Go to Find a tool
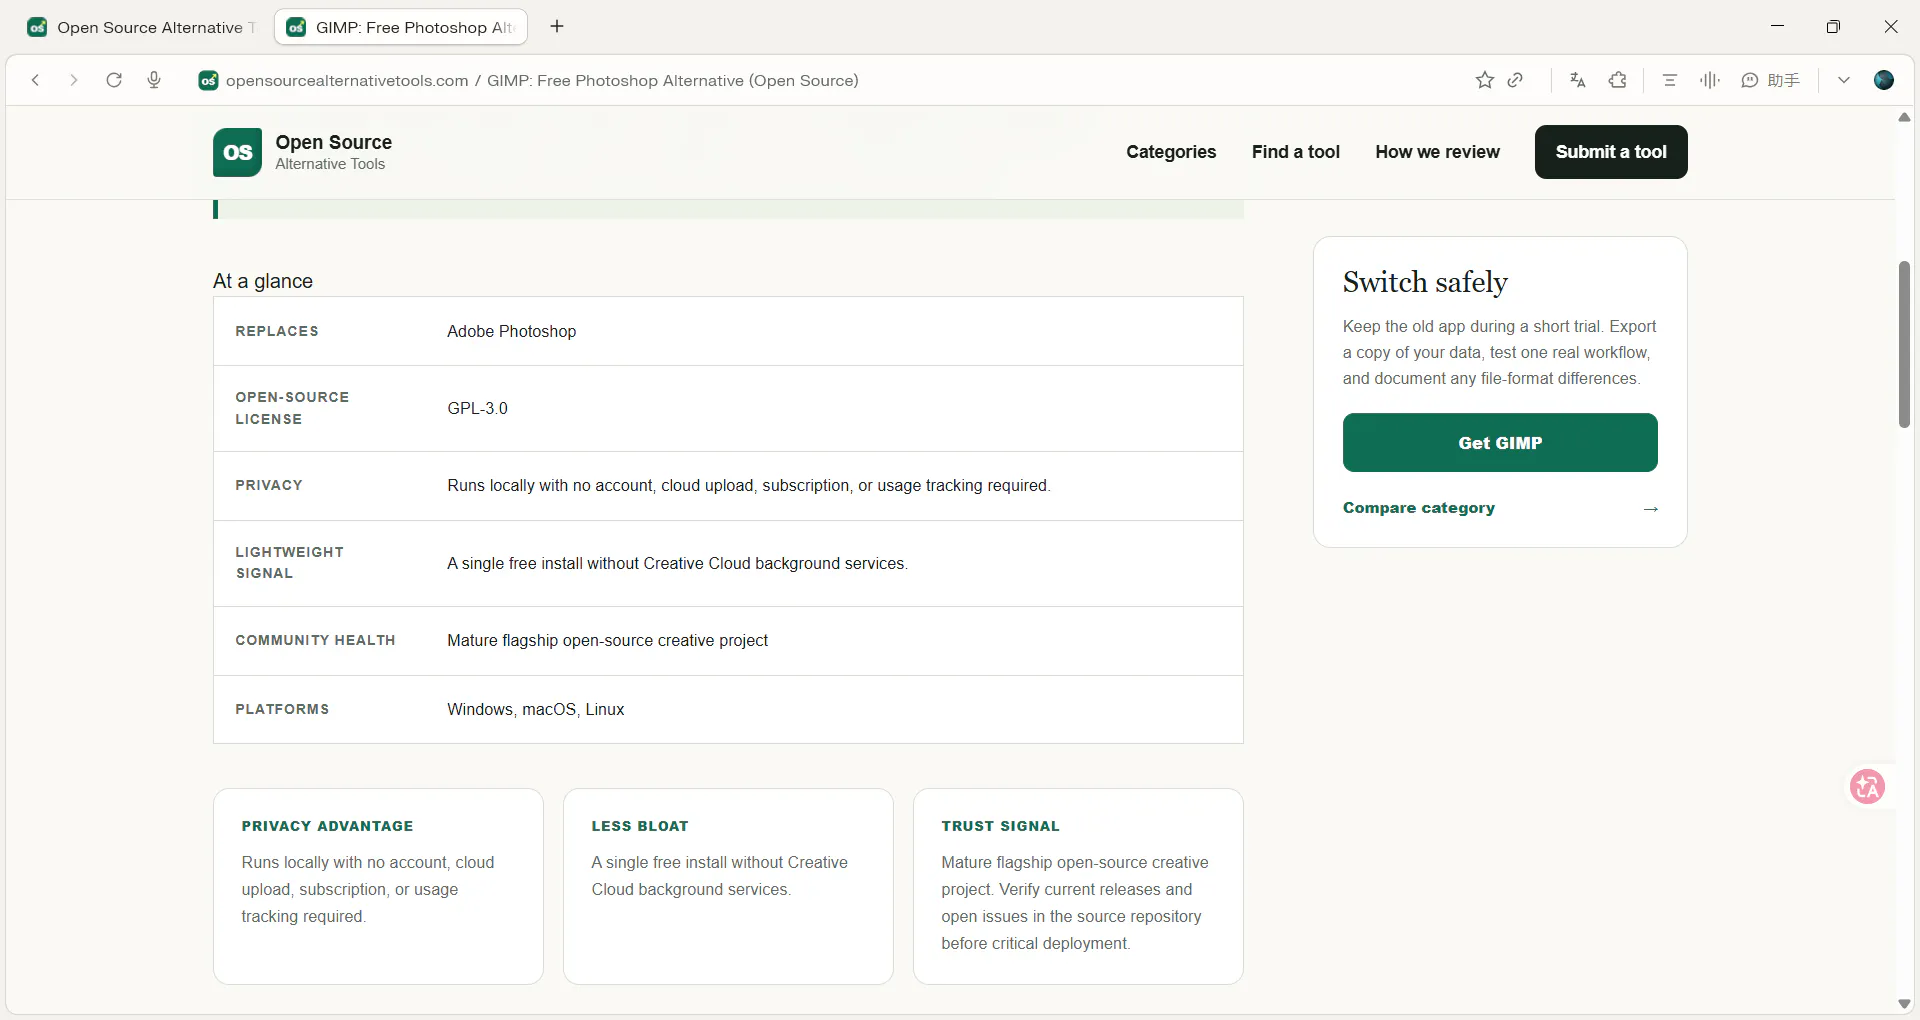The image size is (1920, 1020). tap(1296, 152)
